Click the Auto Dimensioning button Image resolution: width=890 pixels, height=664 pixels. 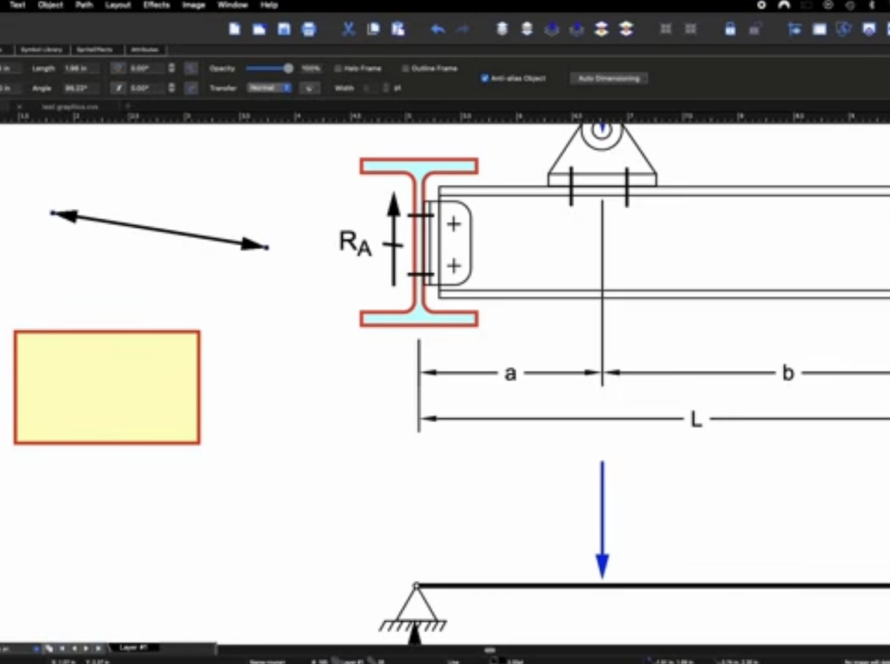pos(608,78)
